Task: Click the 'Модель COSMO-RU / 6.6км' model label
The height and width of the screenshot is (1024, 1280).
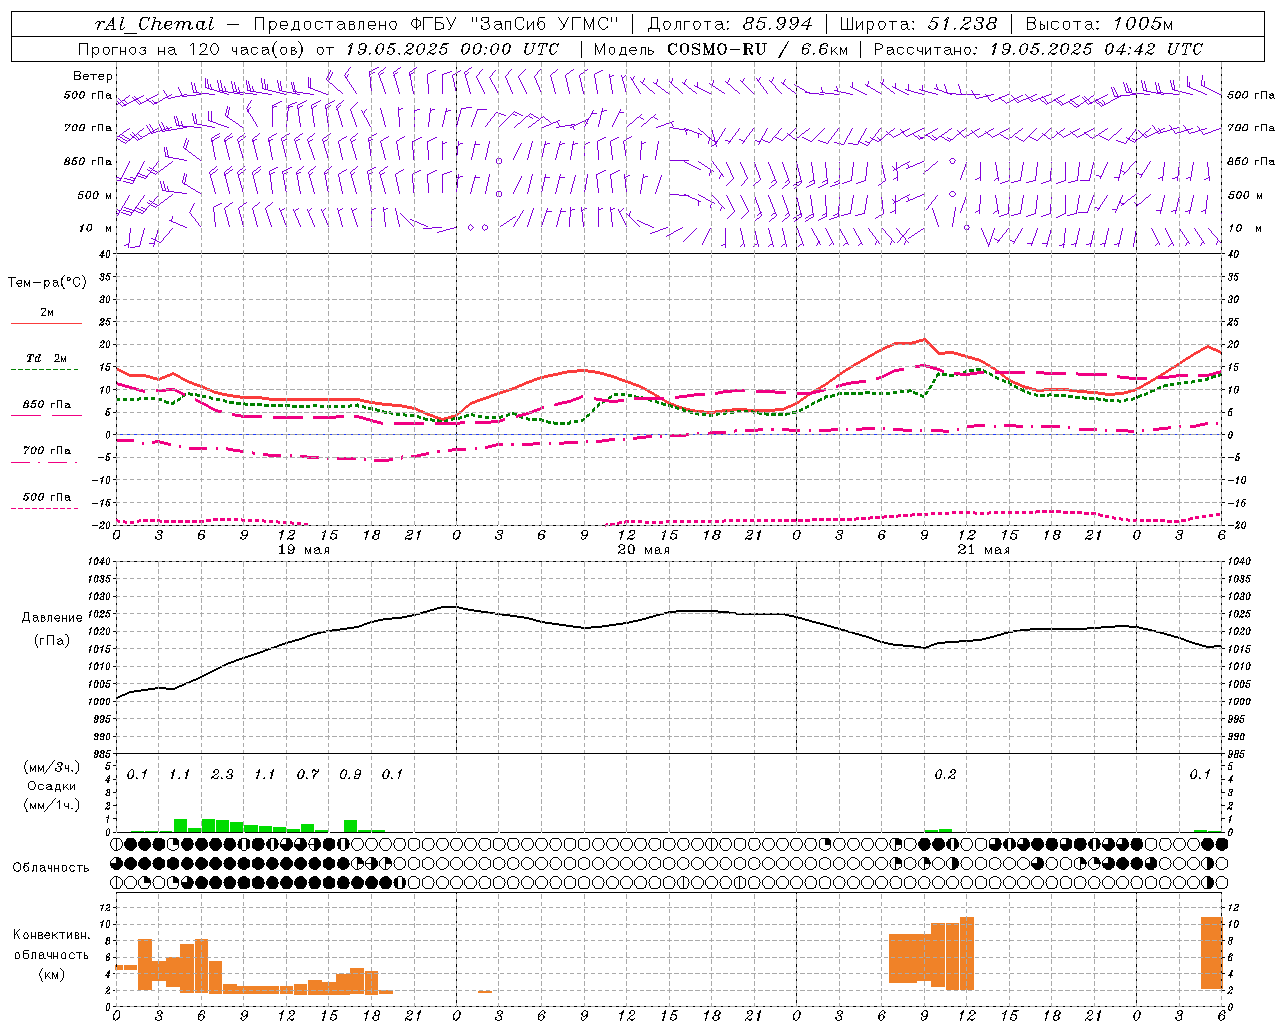Action: click(721, 49)
